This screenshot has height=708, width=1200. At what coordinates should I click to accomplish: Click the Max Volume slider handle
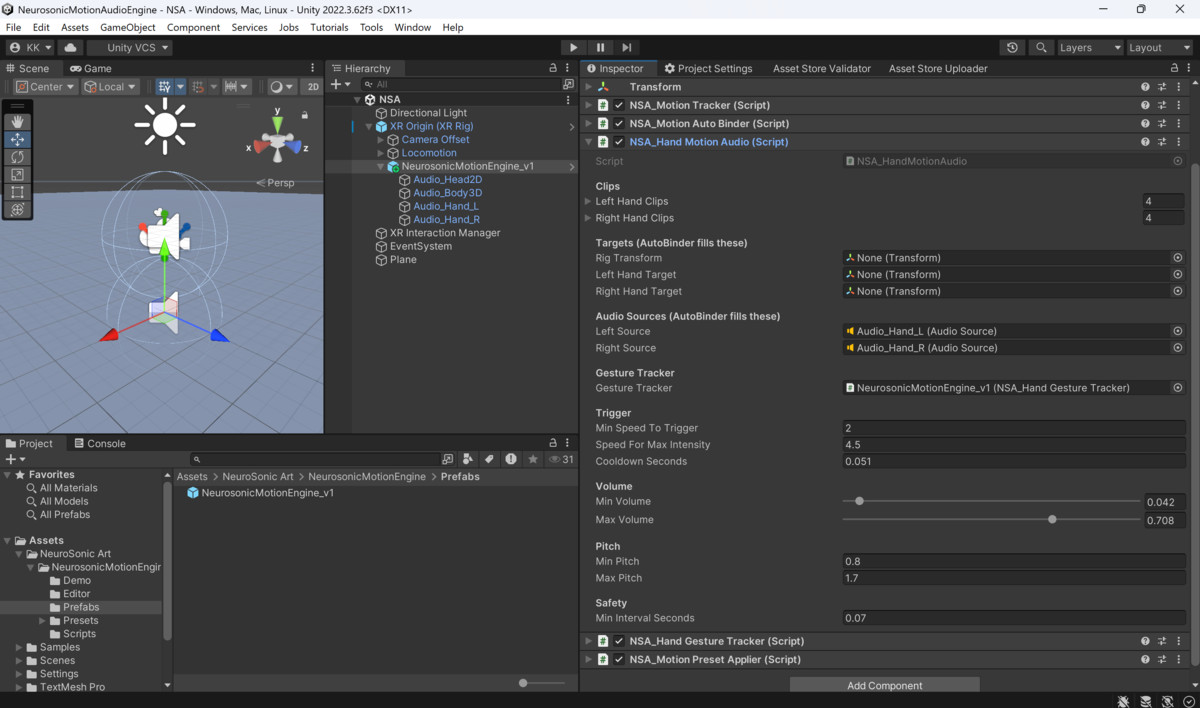coord(1052,519)
